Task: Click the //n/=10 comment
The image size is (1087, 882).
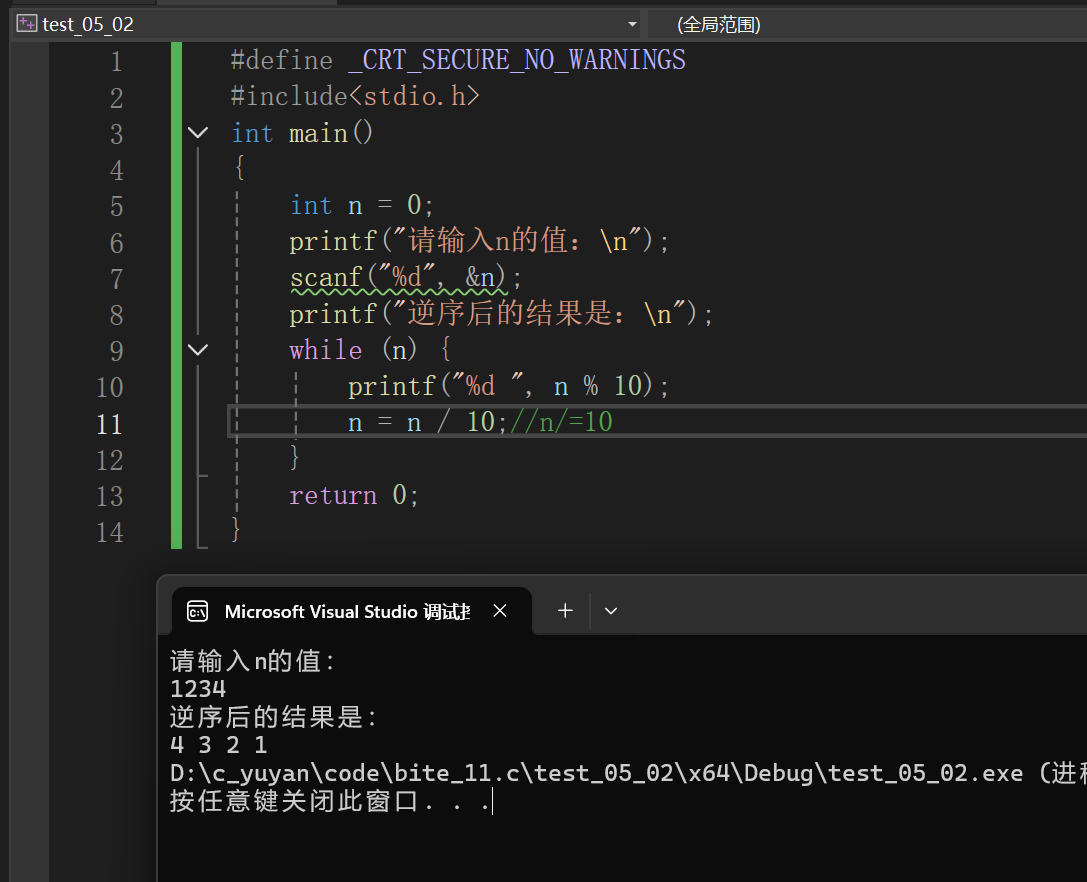Action: [562, 422]
